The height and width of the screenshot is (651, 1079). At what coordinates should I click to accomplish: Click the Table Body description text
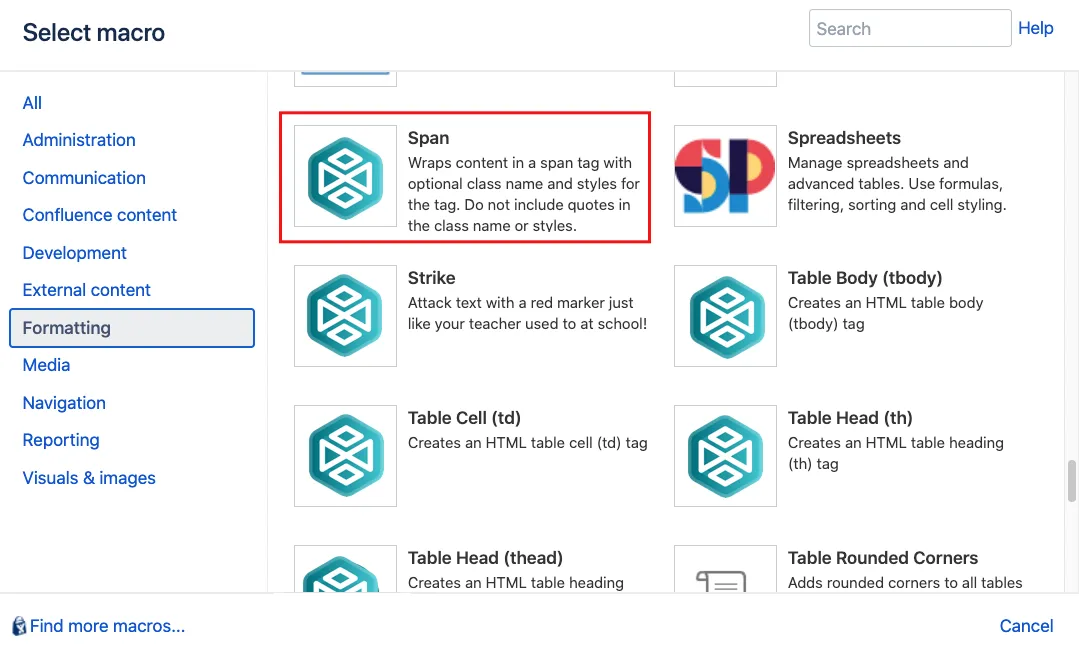coord(886,313)
